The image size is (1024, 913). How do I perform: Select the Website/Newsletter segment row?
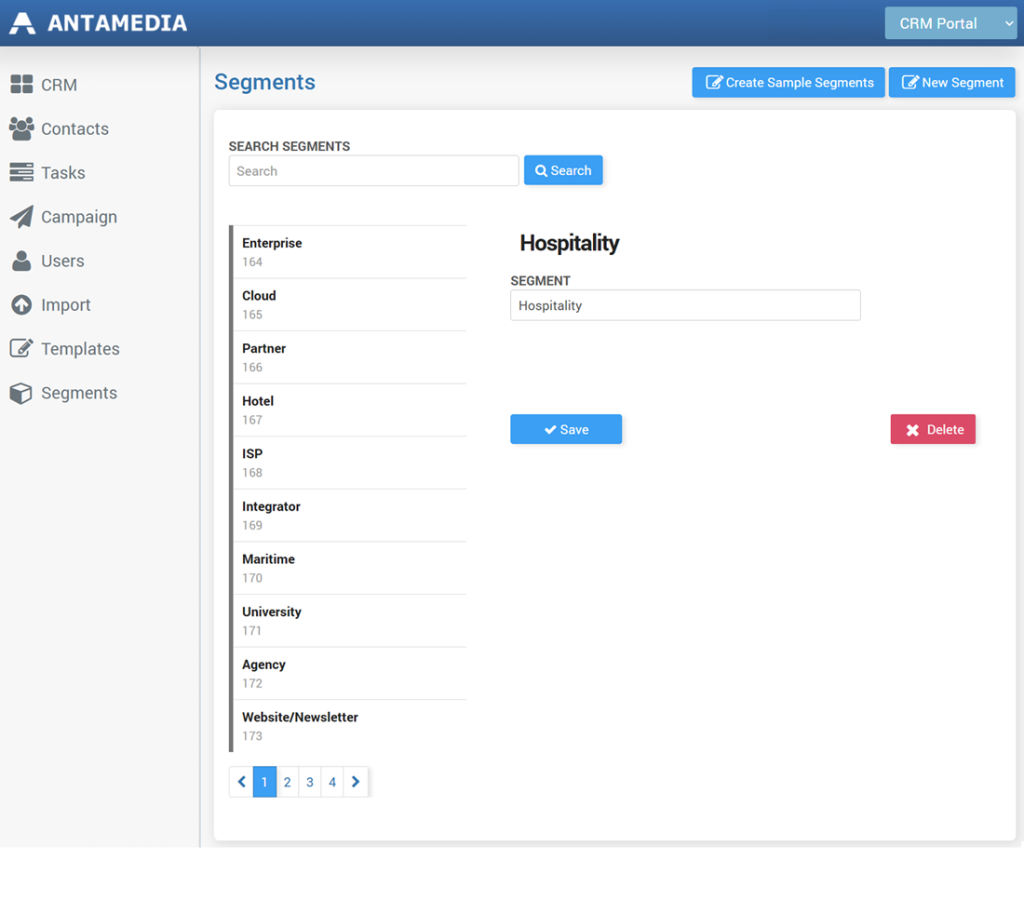[350, 726]
